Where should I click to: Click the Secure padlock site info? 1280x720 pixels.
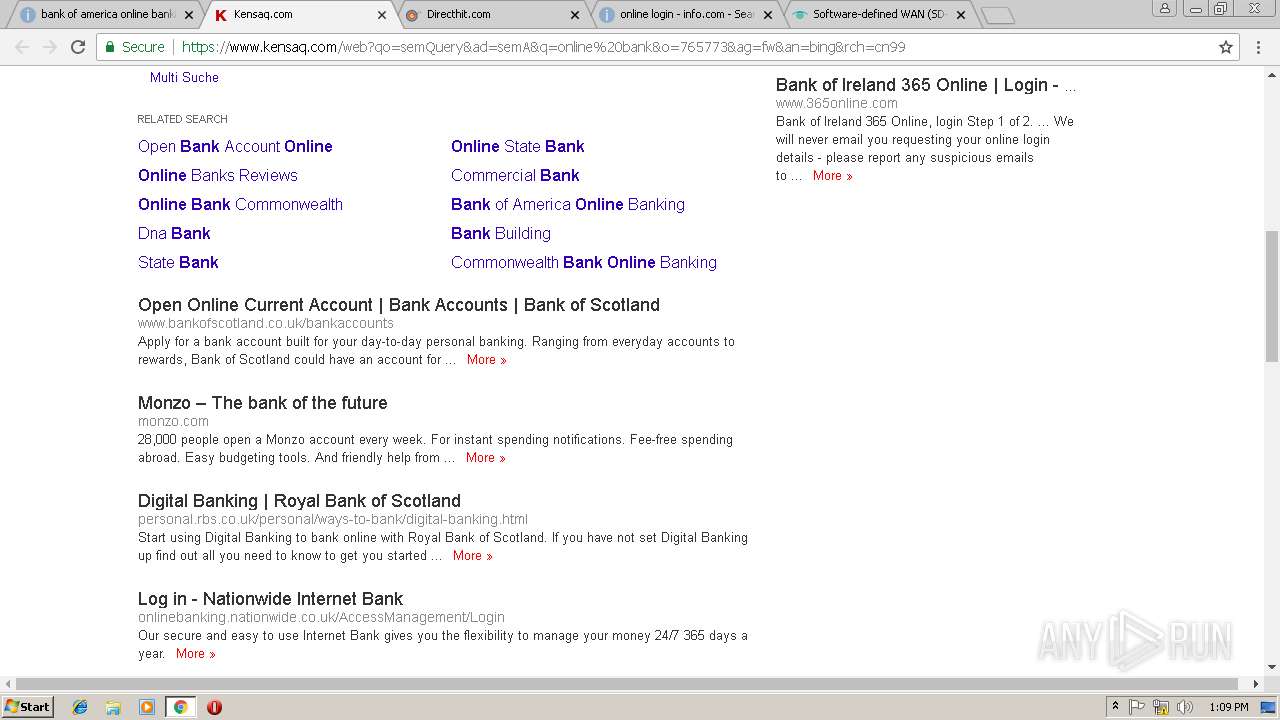tap(134, 47)
